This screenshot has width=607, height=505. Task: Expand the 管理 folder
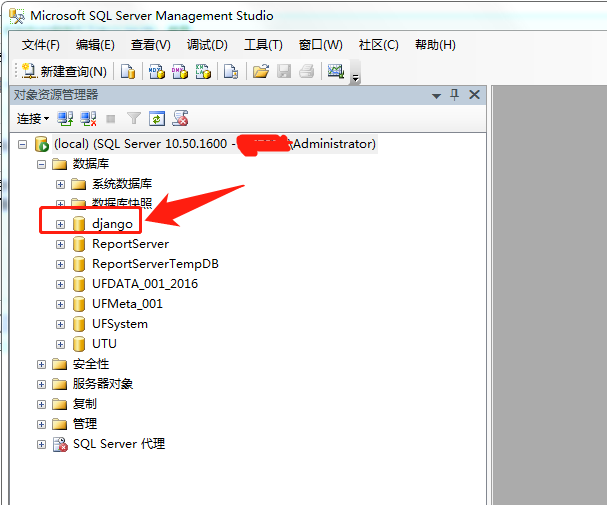(x=41, y=425)
